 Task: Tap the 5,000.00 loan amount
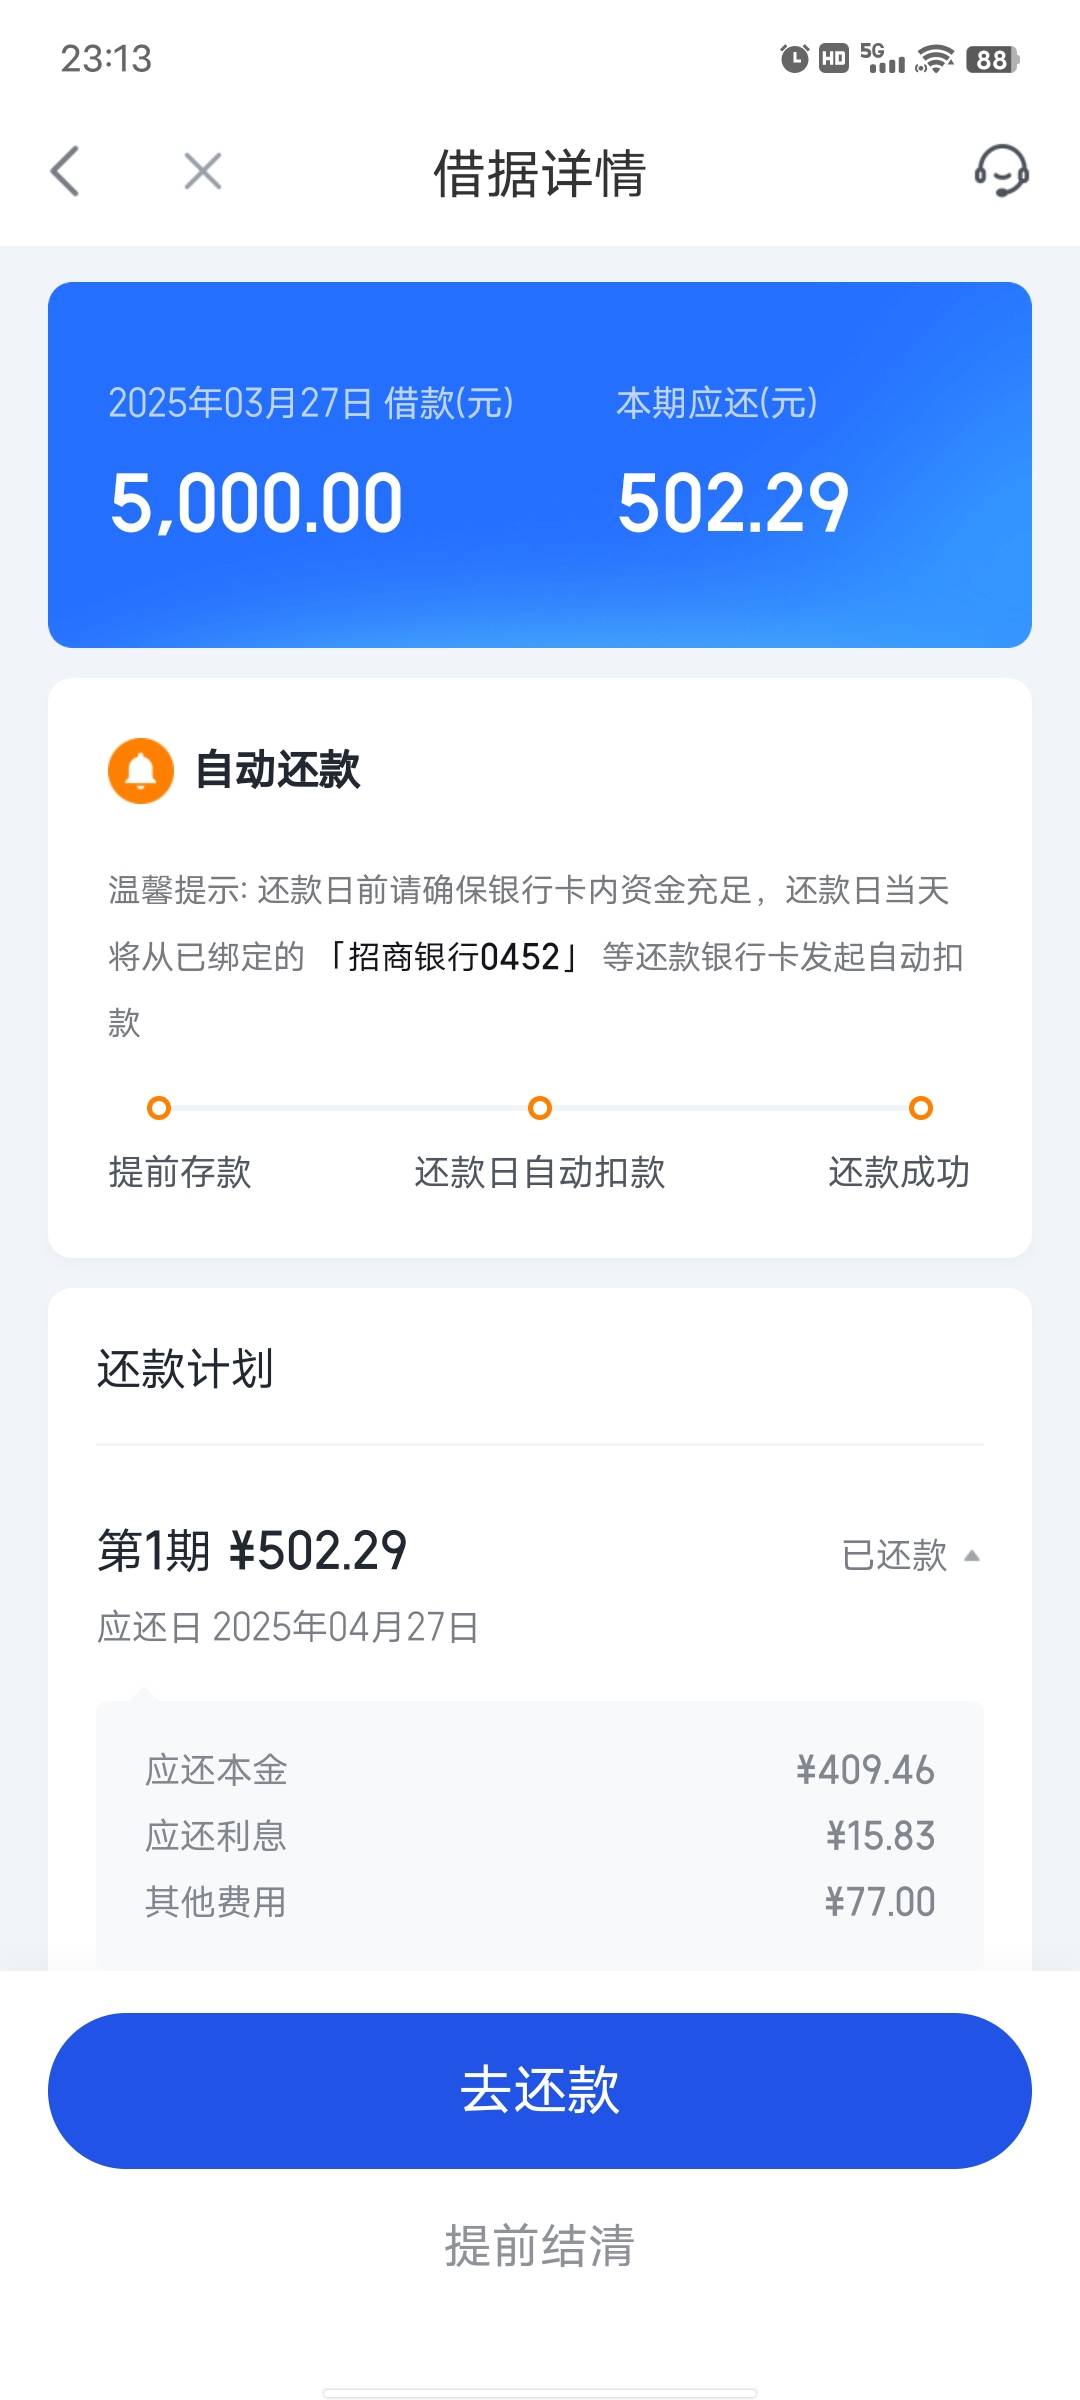click(x=257, y=503)
